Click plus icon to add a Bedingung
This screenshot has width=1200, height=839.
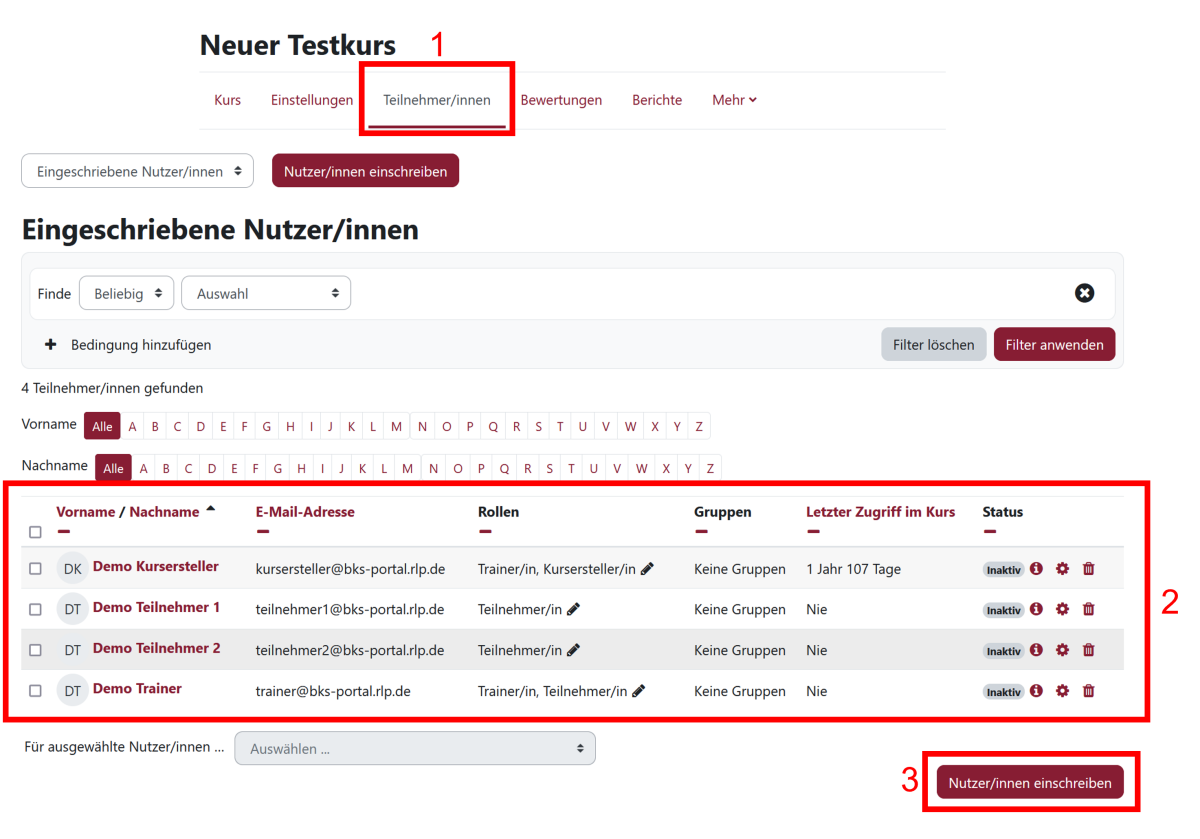(51, 345)
